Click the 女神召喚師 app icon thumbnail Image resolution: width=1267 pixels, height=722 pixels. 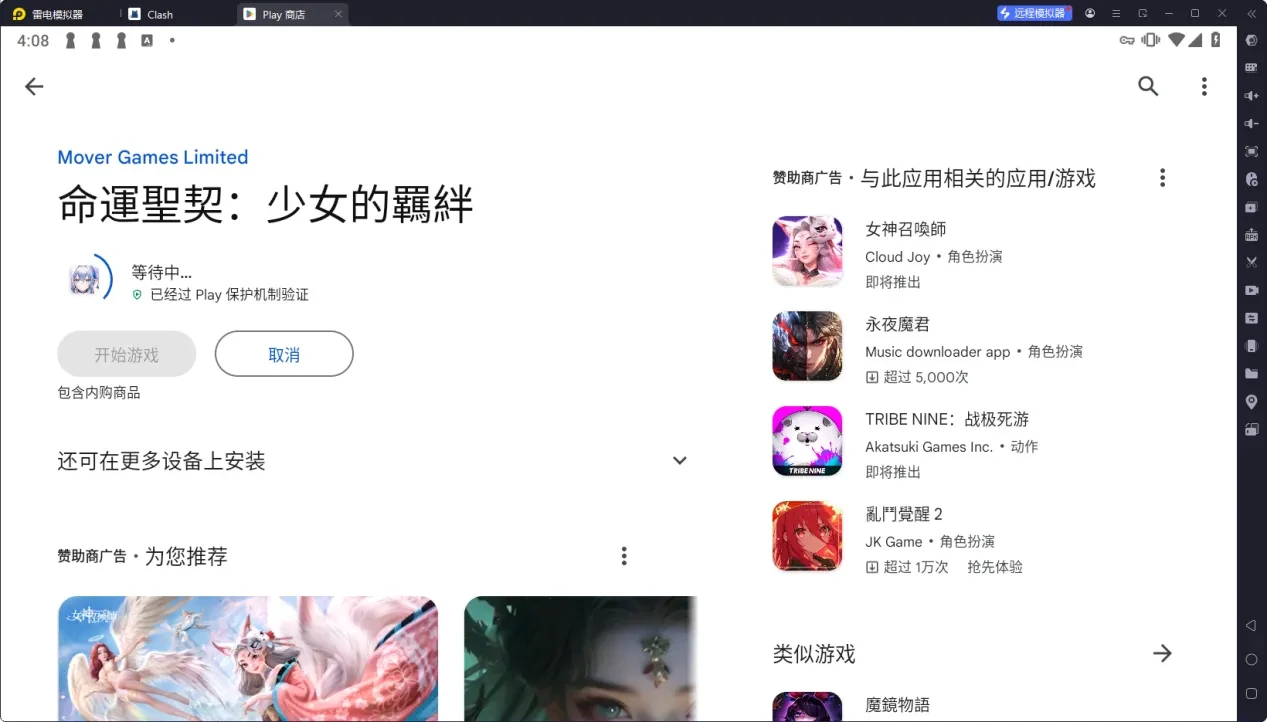tap(807, 251)
